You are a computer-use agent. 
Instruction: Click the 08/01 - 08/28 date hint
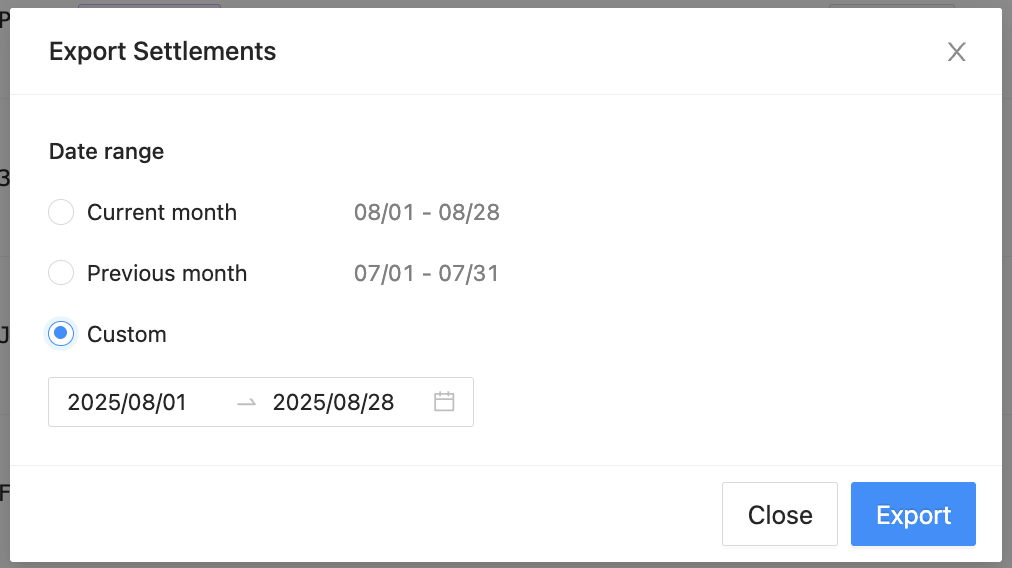pos(427,212)
